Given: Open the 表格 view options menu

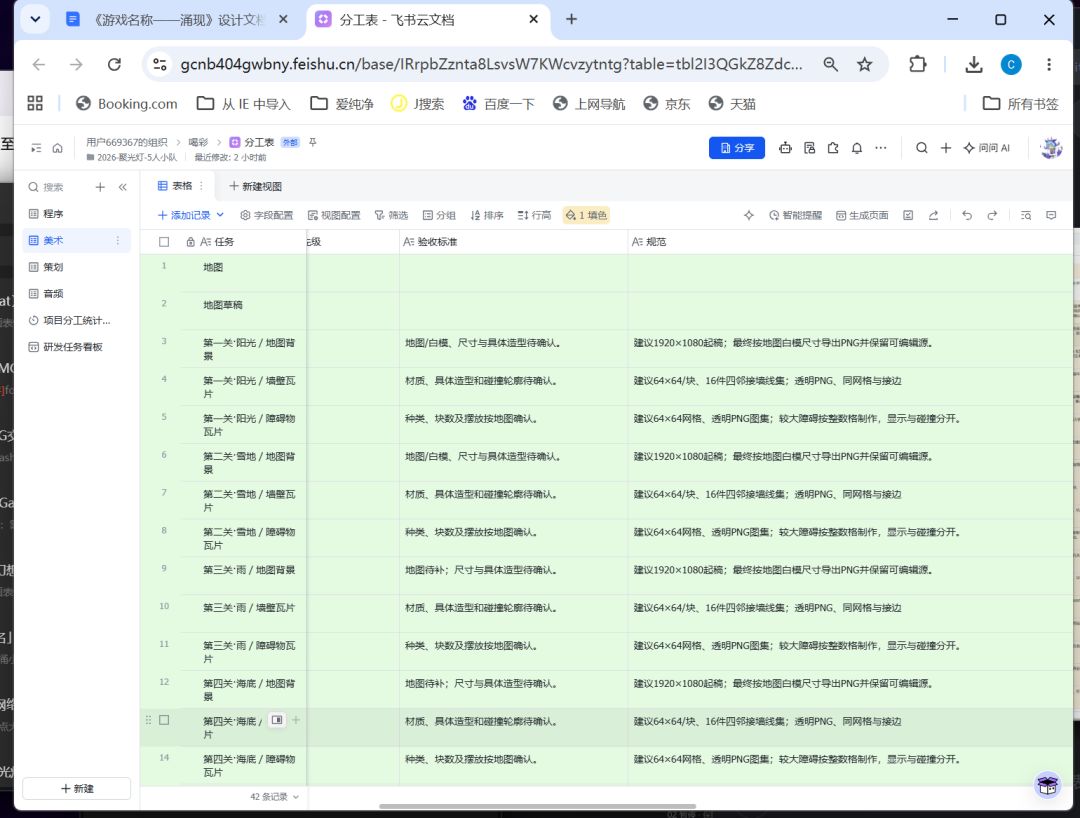Looking at the screenshot, I should tap(201, 186).
